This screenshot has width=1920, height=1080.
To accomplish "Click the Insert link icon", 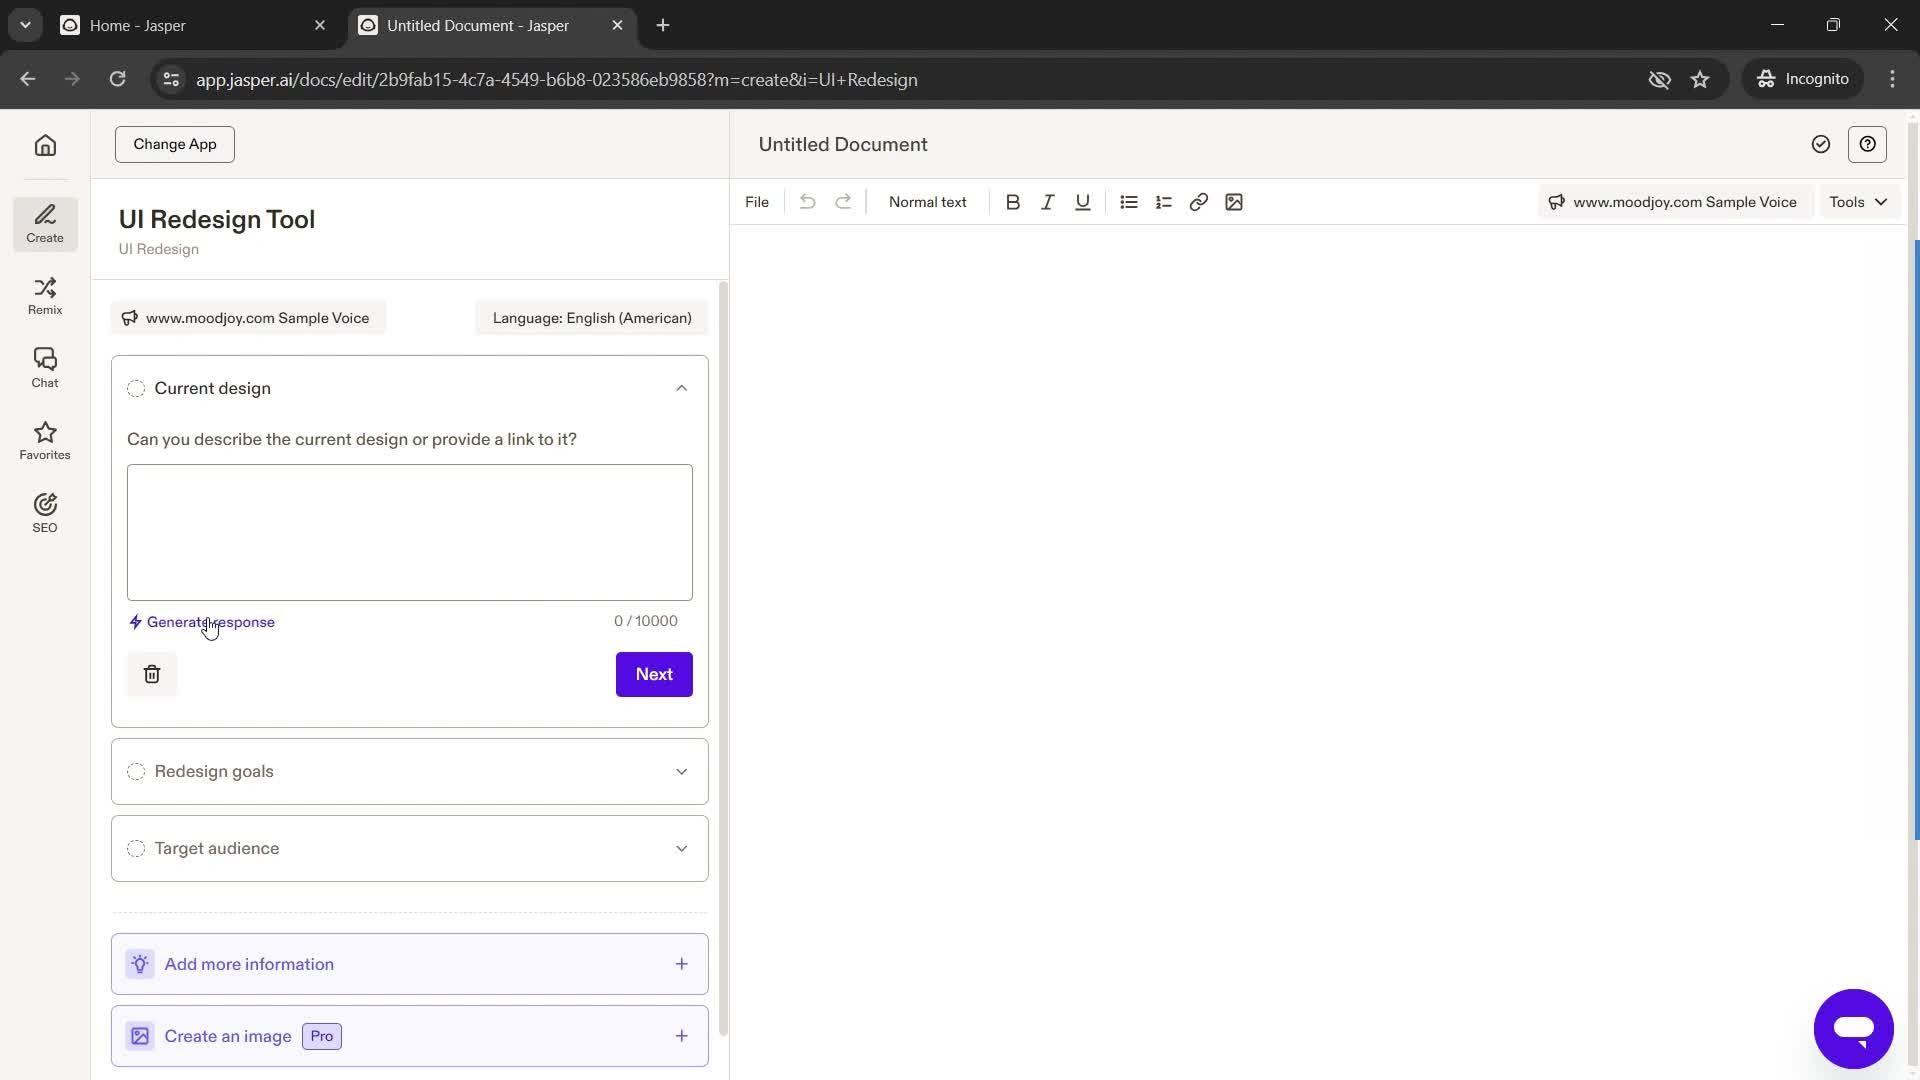I will coord(1197,202).
